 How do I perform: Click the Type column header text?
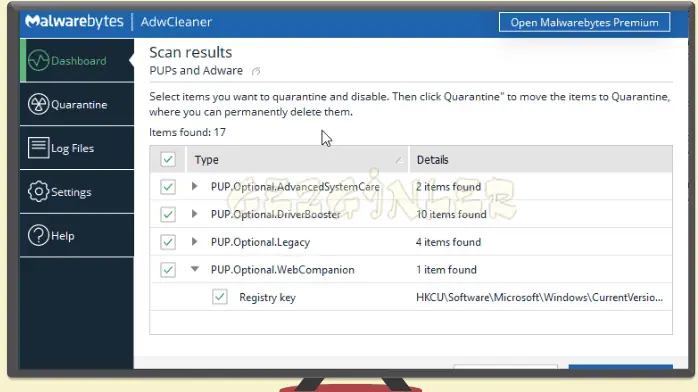click(207, 160)
